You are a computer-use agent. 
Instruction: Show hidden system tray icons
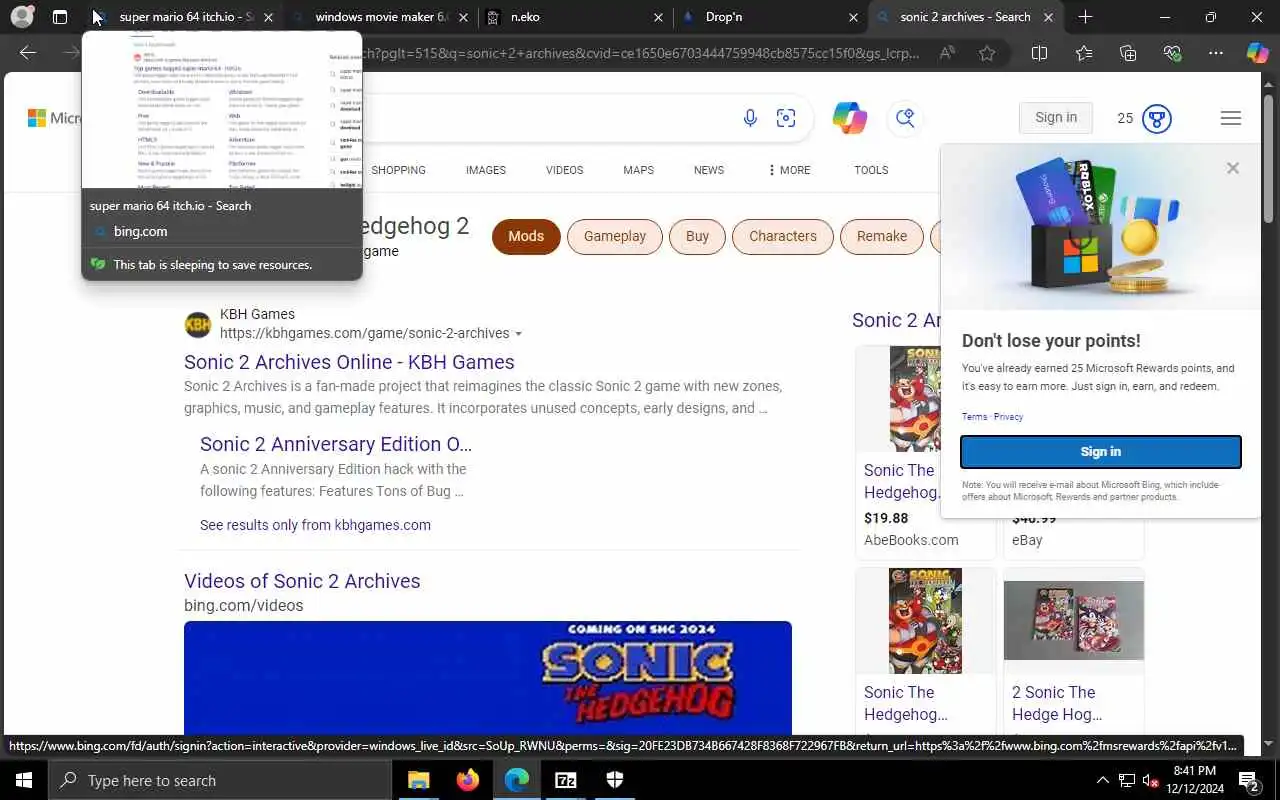pos(1103,780)
